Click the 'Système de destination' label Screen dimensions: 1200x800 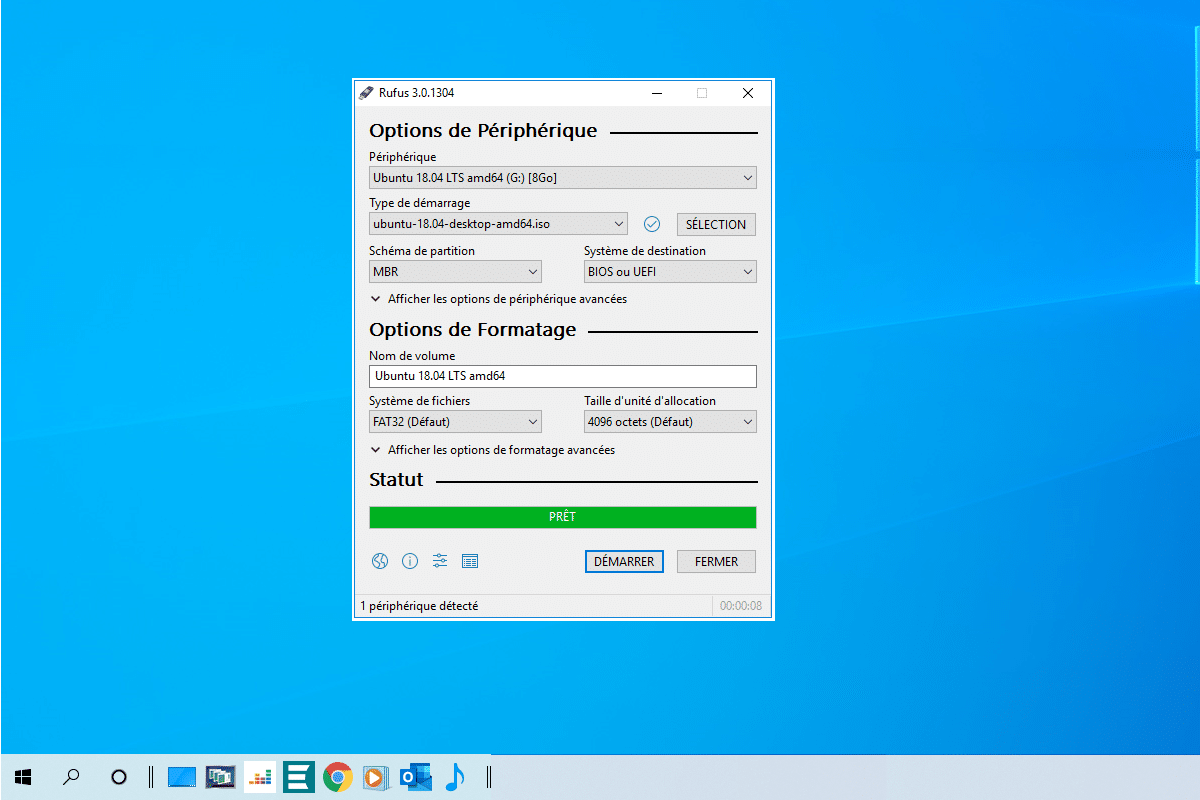point(645,251)
